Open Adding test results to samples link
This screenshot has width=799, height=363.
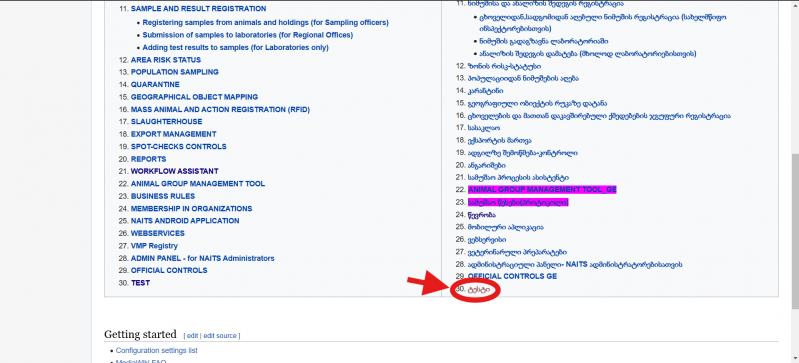pos(235,47)
